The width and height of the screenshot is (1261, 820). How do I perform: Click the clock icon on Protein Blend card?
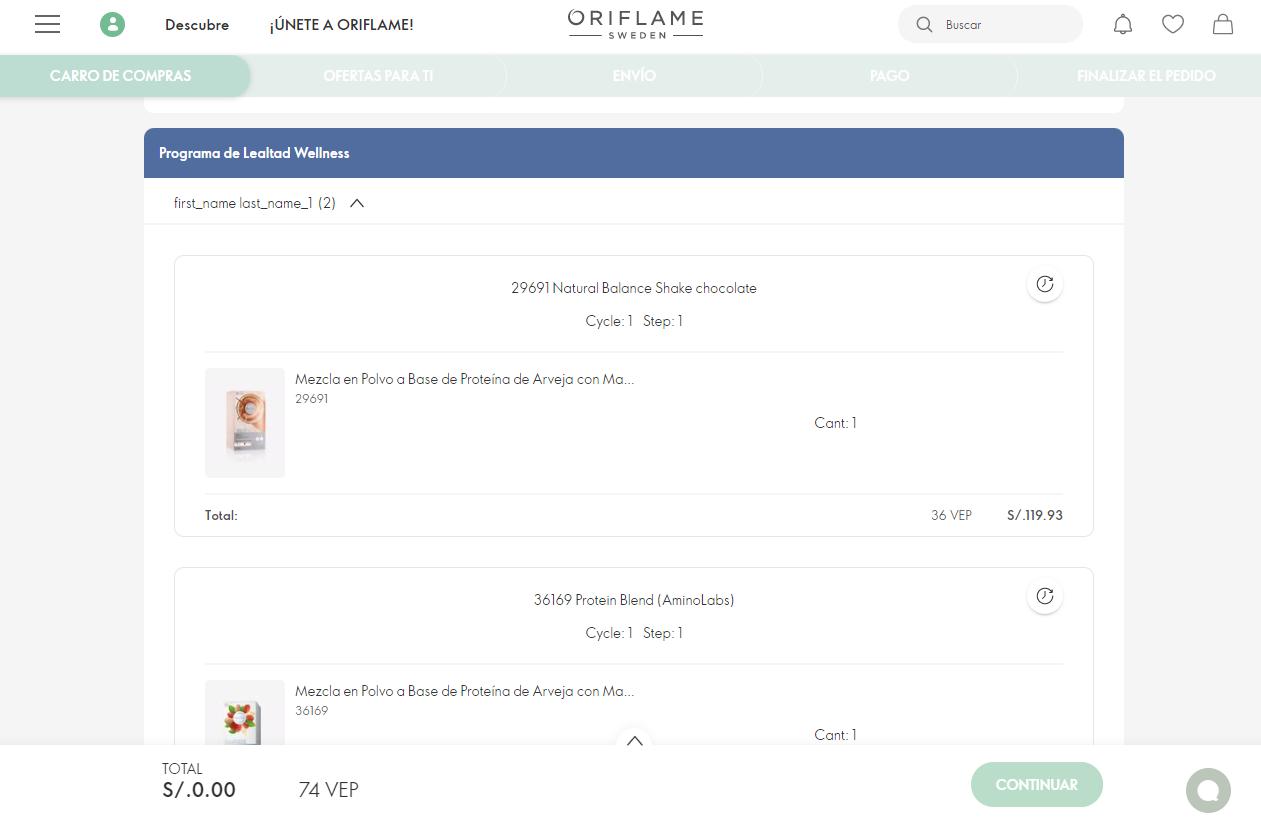[1045, 596]
